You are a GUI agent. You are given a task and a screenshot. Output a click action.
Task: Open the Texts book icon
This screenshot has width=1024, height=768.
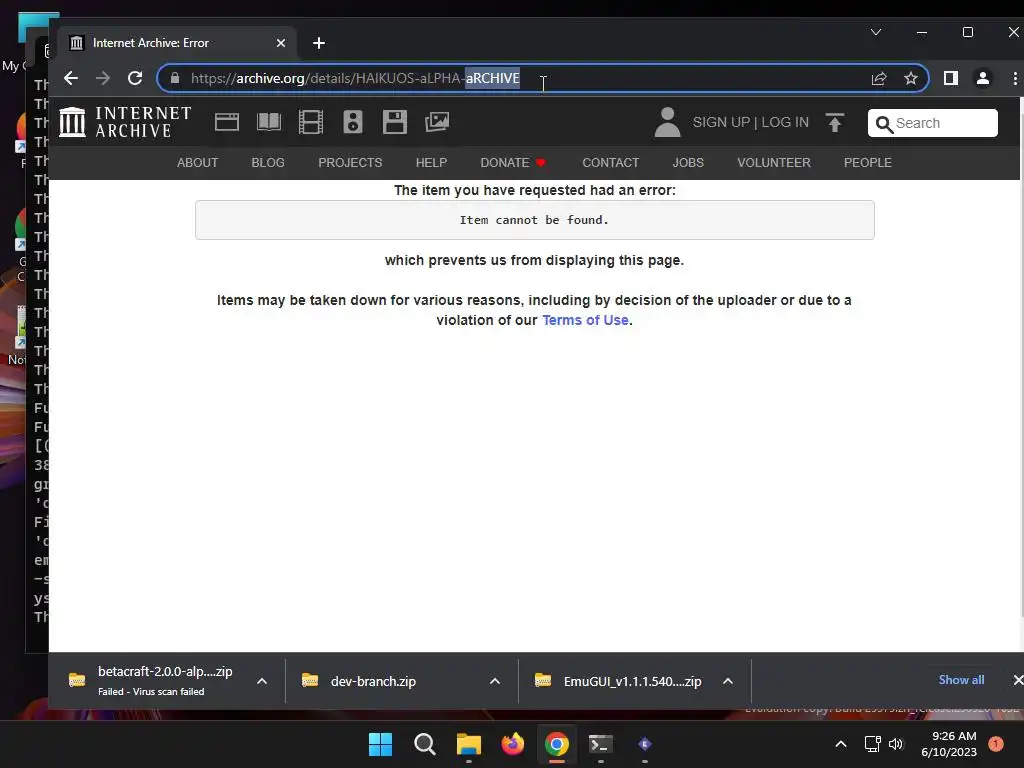269,122
